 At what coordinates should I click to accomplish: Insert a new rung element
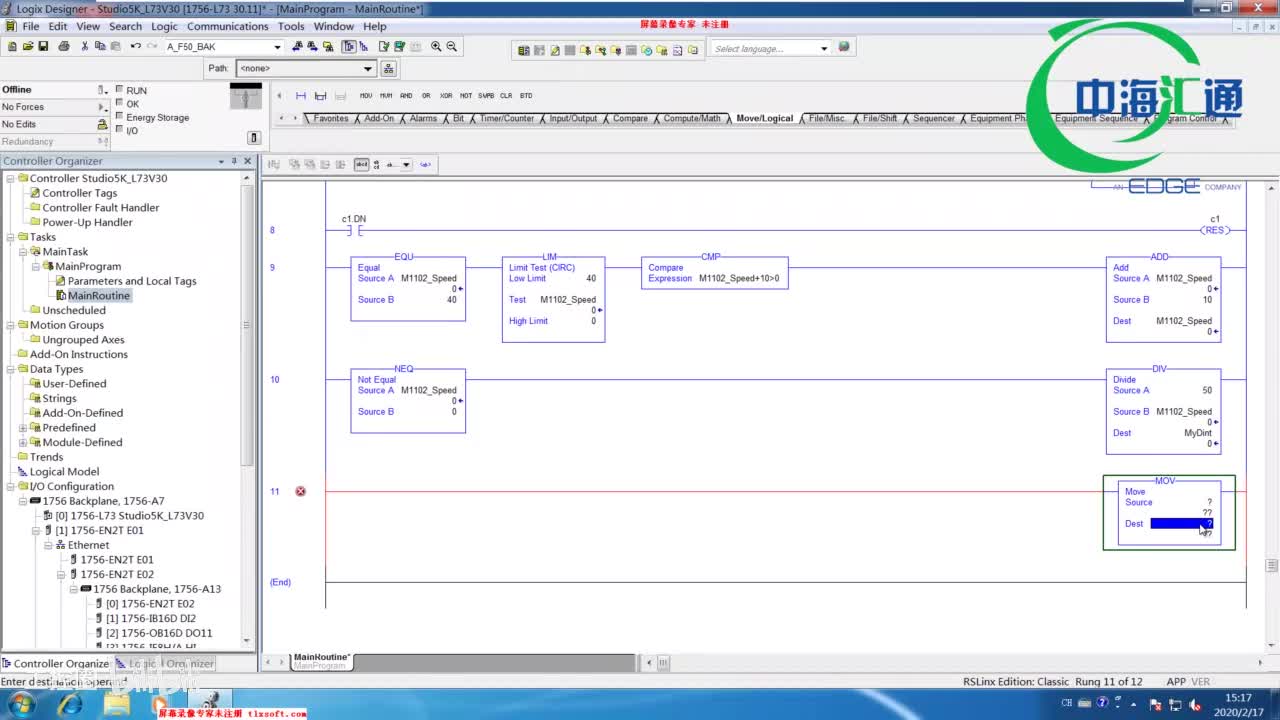[x=301, y=96]
